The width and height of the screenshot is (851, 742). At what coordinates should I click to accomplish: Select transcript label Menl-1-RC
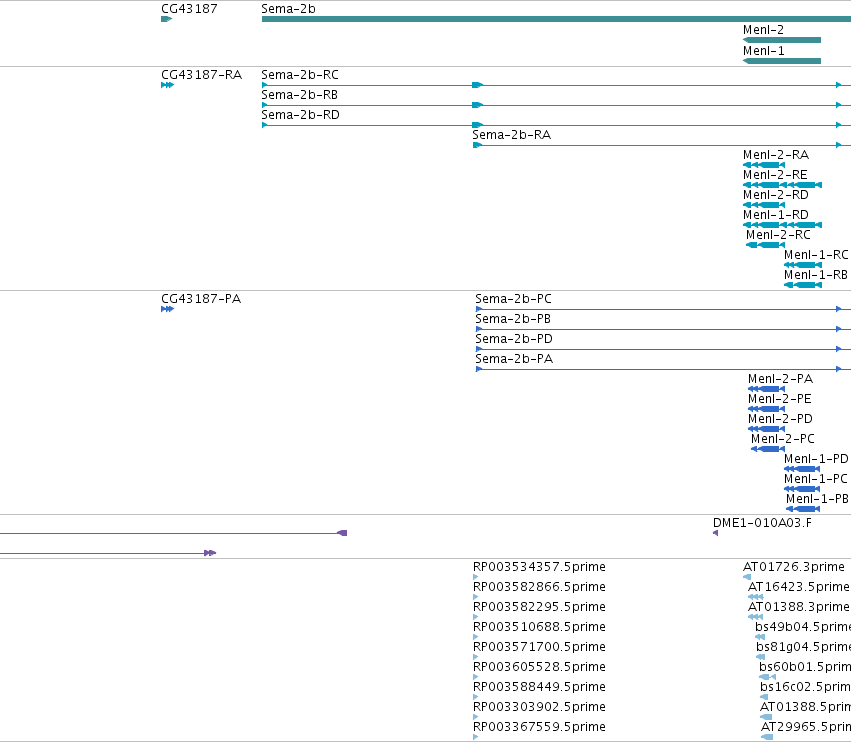(816, 255)
